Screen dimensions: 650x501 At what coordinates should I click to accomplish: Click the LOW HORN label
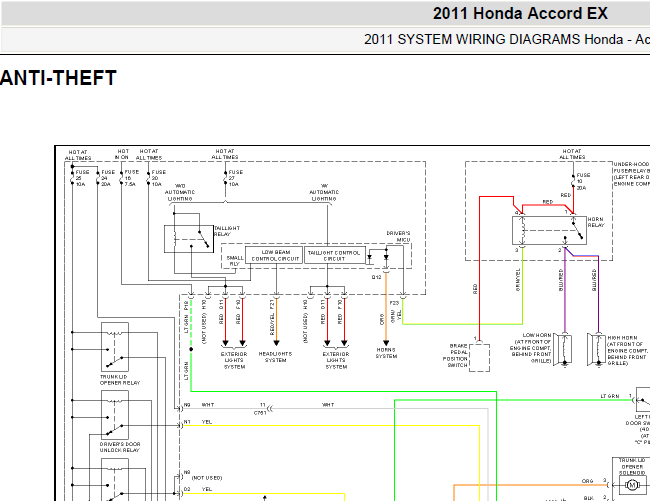pyautogui.click(x=531, y=348)
